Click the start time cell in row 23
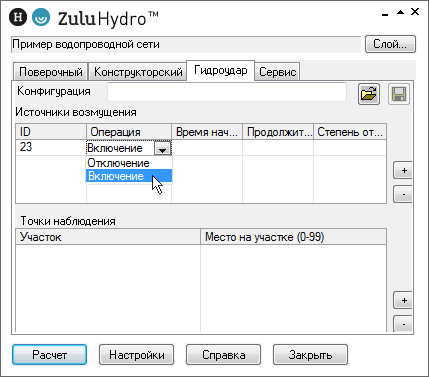The height and width of the screenshot is (377, 429). [x=207, y=148]
